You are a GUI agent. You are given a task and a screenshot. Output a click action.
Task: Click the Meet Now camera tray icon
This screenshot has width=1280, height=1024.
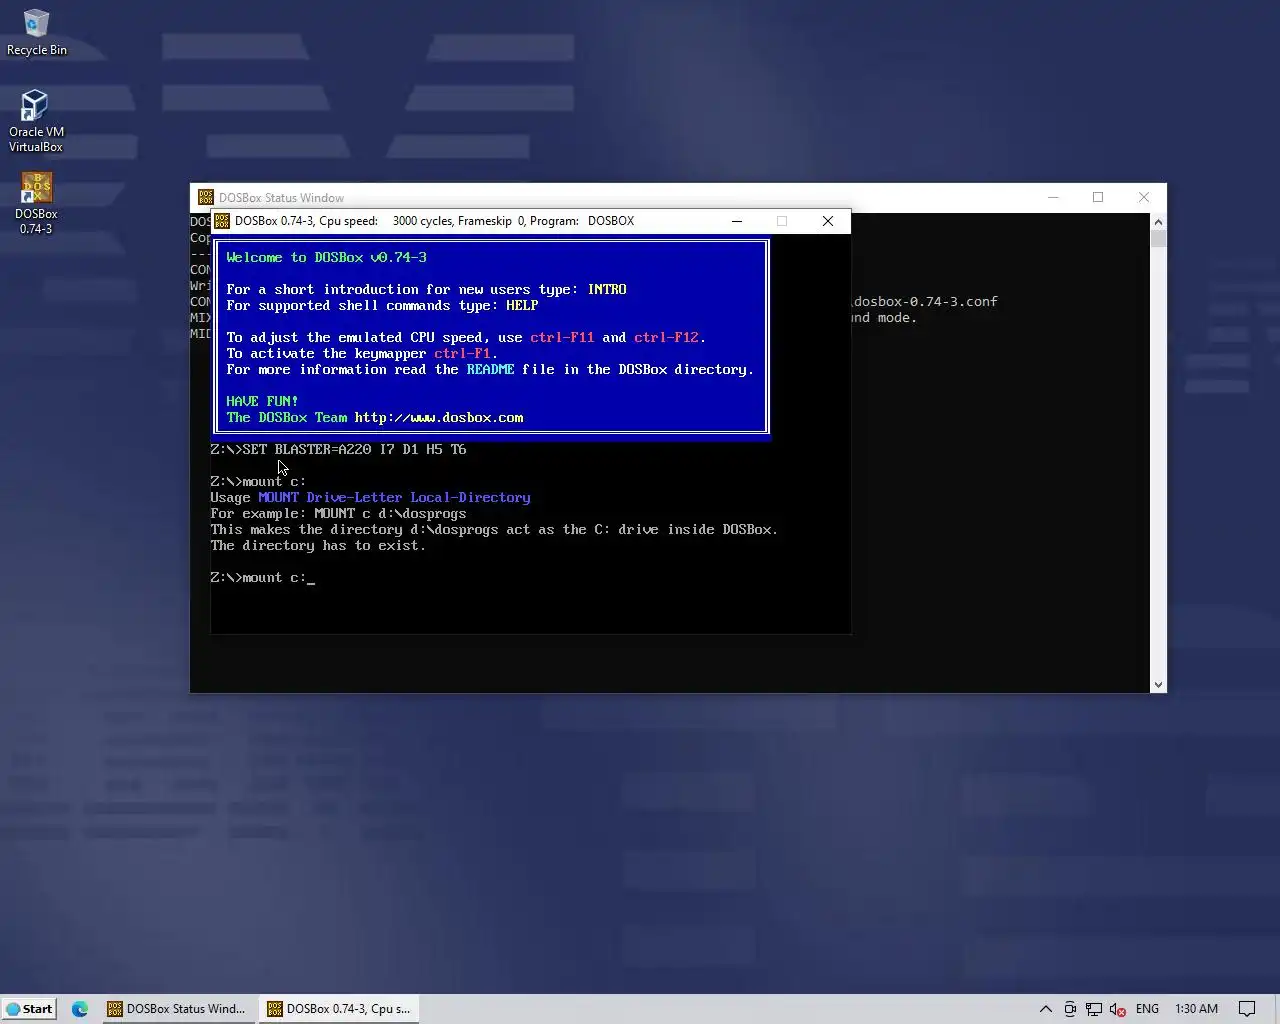click(x=1070, y=1008)
